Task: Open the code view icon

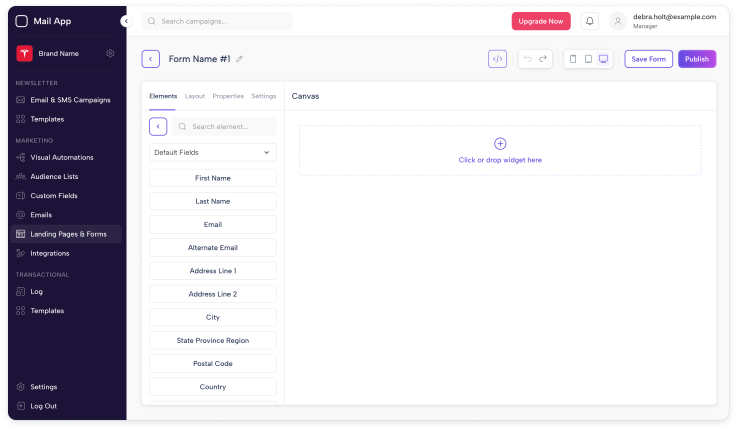Action: [x=498, y=59]
